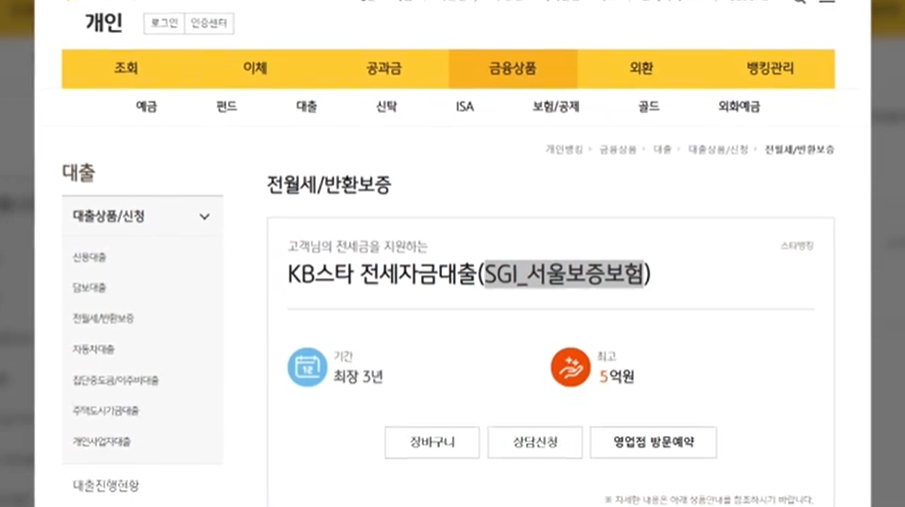The height and width of the screenshot is (507, 905).
Task: Open 집단중도금/이주비대출 in the sidebar
Action: pyautogui.click(x=115, y=380)
